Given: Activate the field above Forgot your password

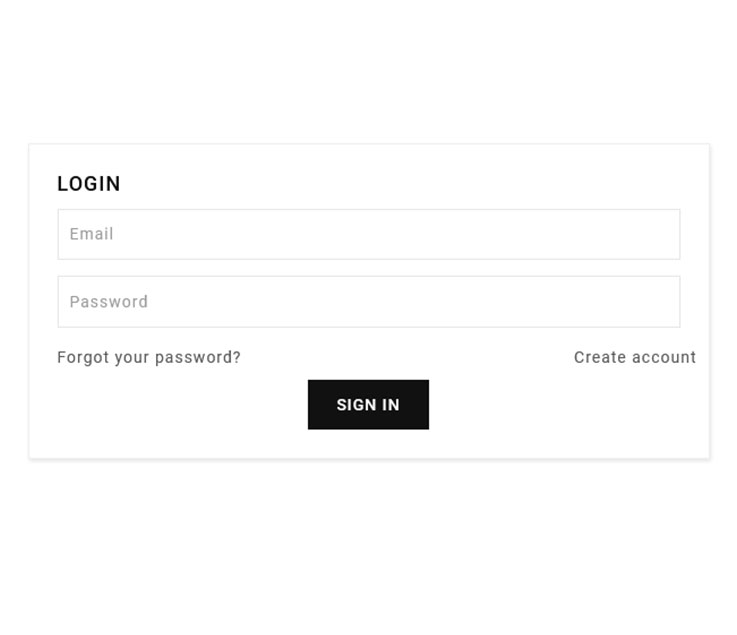Looking at the screenshot, I should click(368, 301).
